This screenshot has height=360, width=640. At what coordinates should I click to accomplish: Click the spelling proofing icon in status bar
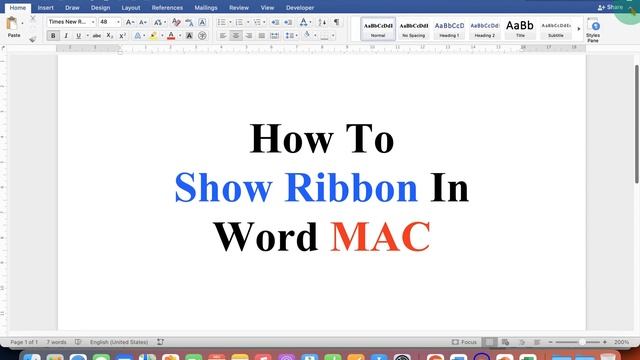click(x=78, y=342)
